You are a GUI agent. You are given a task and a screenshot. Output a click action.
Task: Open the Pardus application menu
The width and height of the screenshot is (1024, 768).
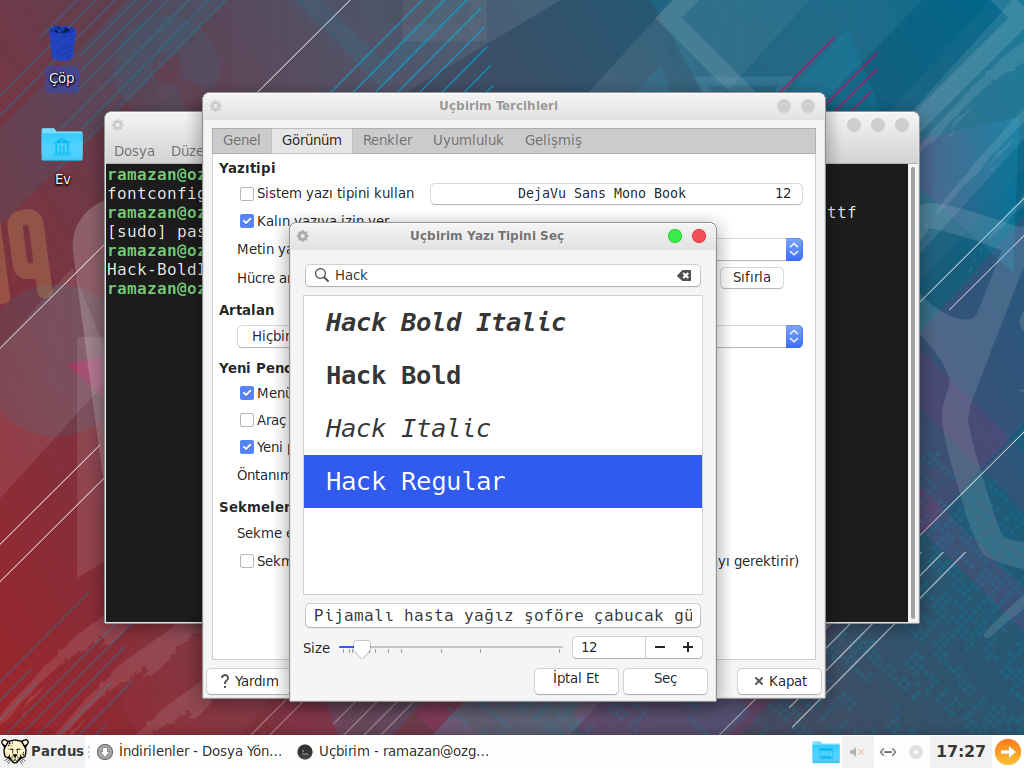[42, 751]
